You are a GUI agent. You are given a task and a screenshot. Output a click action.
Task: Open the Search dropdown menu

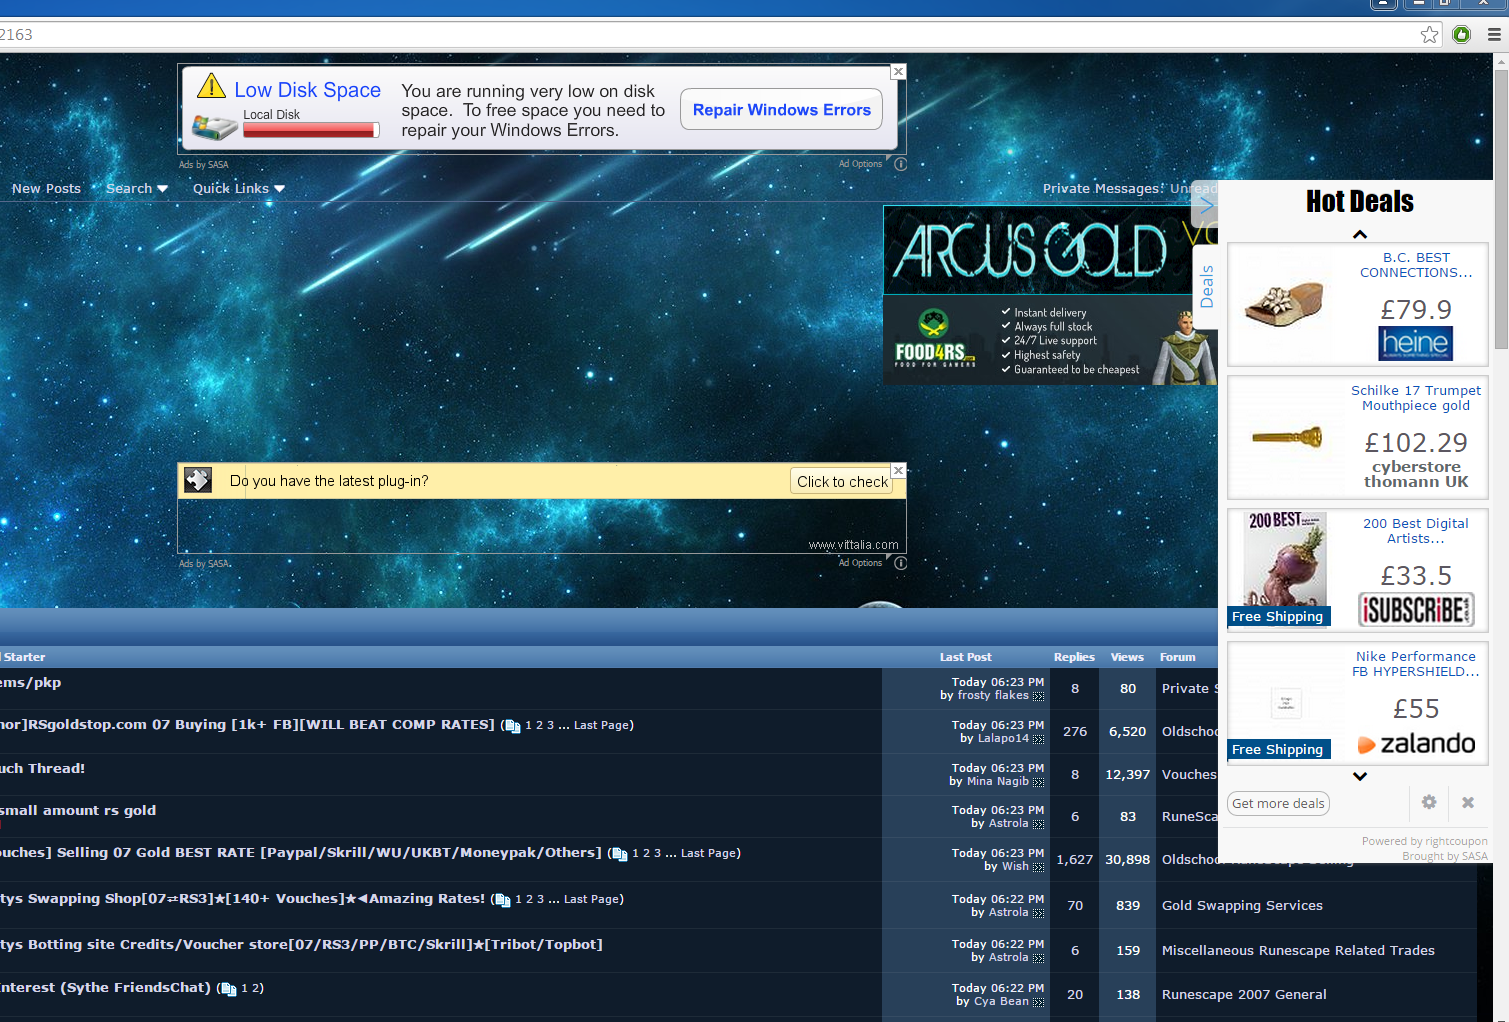(137, 188)
